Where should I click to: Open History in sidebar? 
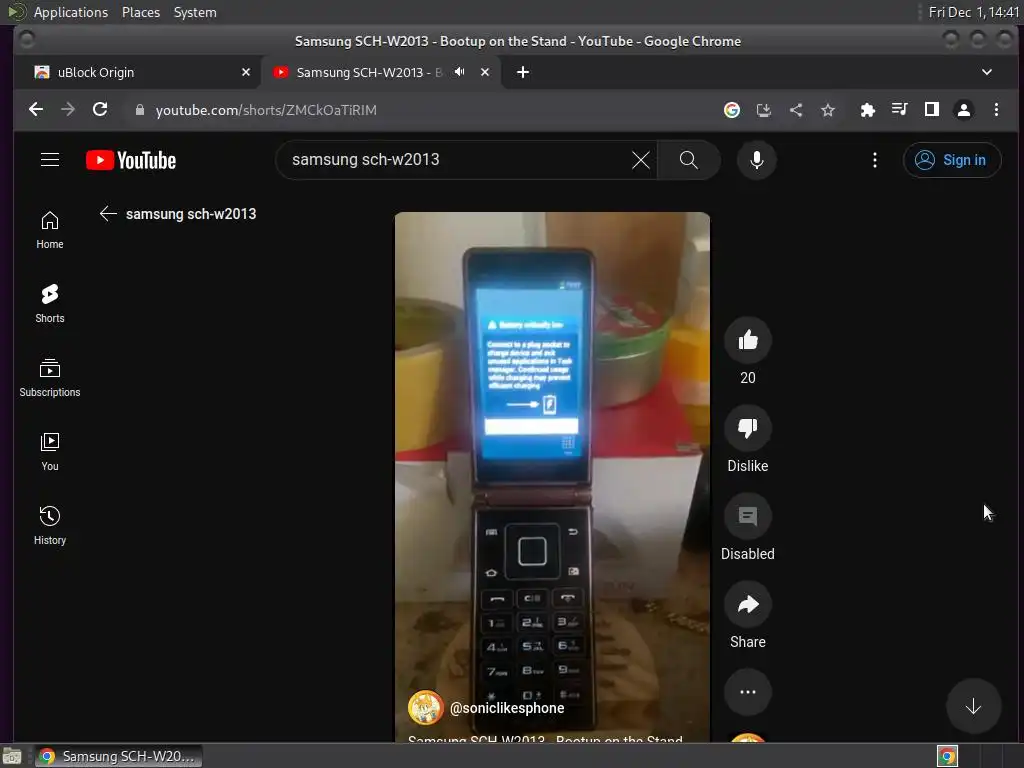coord(50,526)
